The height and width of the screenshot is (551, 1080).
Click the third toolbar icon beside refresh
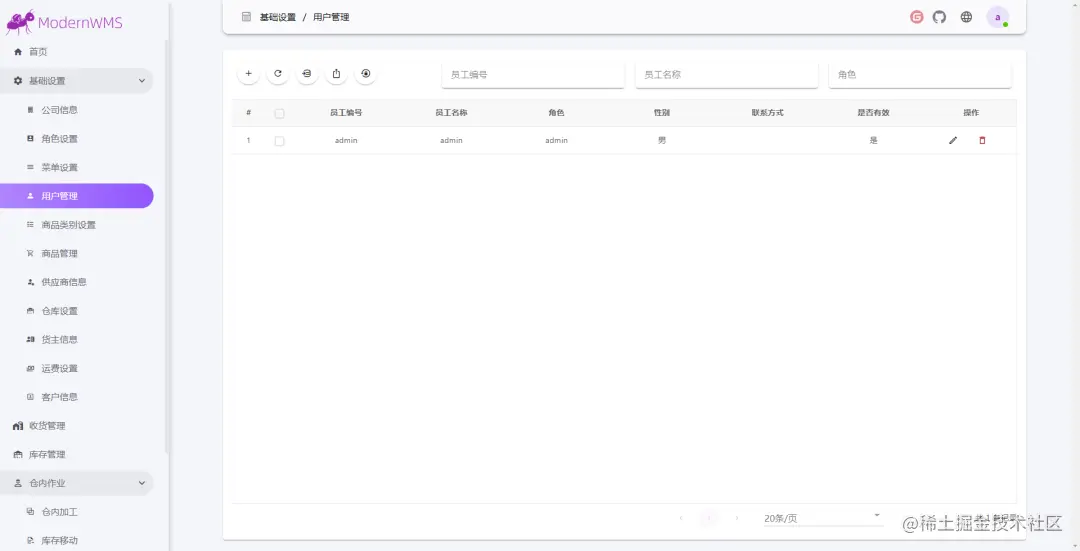click(x=307, y=74)
